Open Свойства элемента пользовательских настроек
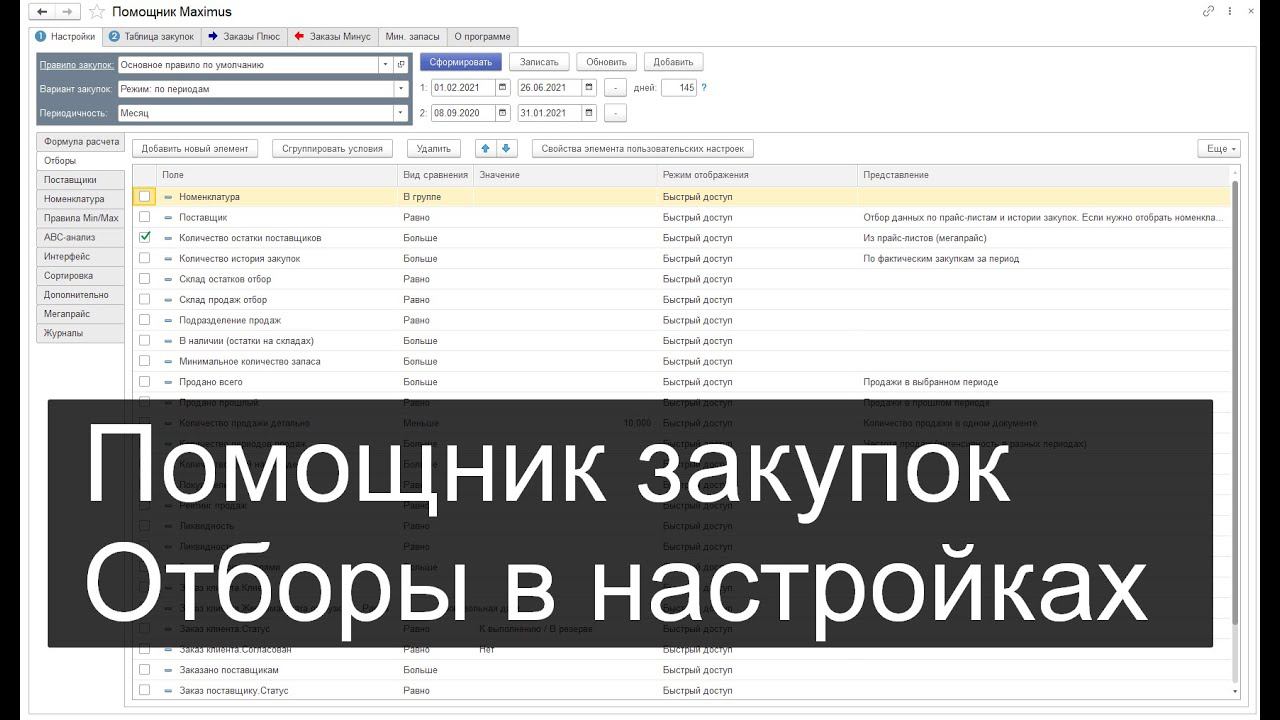Viewport: 1280px width, 720px height. [x=643, y=148]
